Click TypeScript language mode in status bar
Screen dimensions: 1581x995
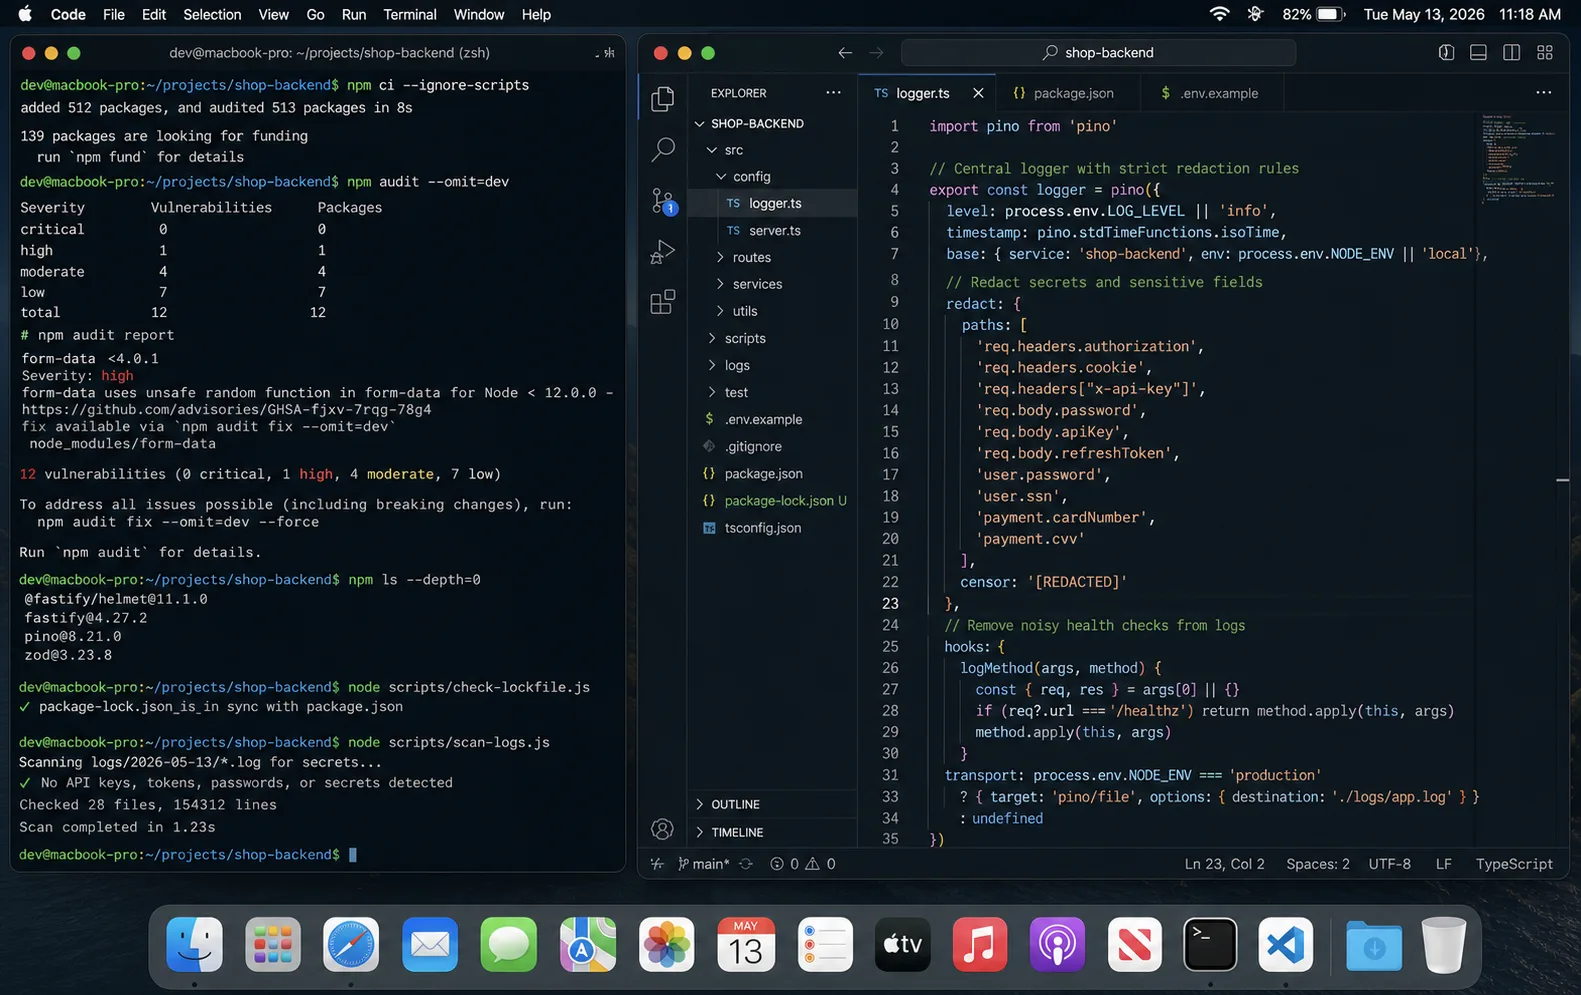1514,864
